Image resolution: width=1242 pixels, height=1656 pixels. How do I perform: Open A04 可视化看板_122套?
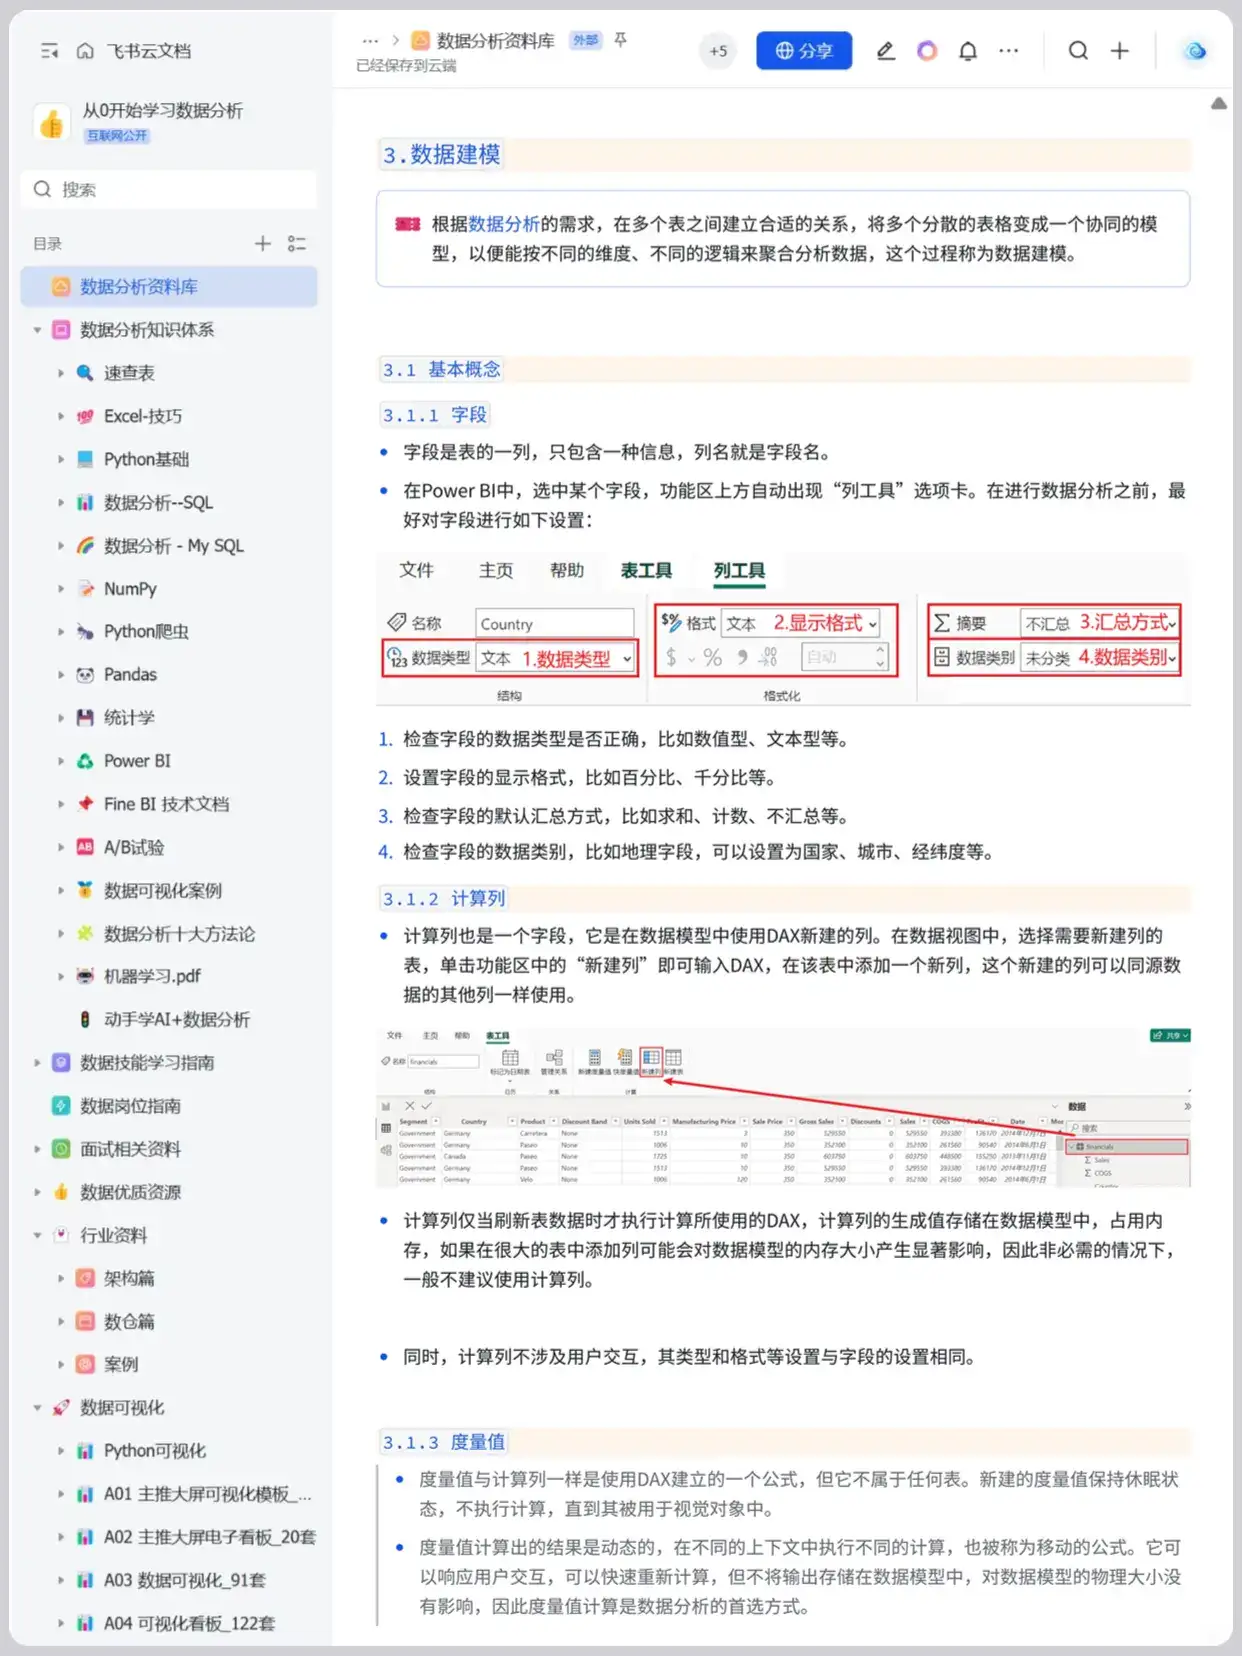(x=189, y=1623)
